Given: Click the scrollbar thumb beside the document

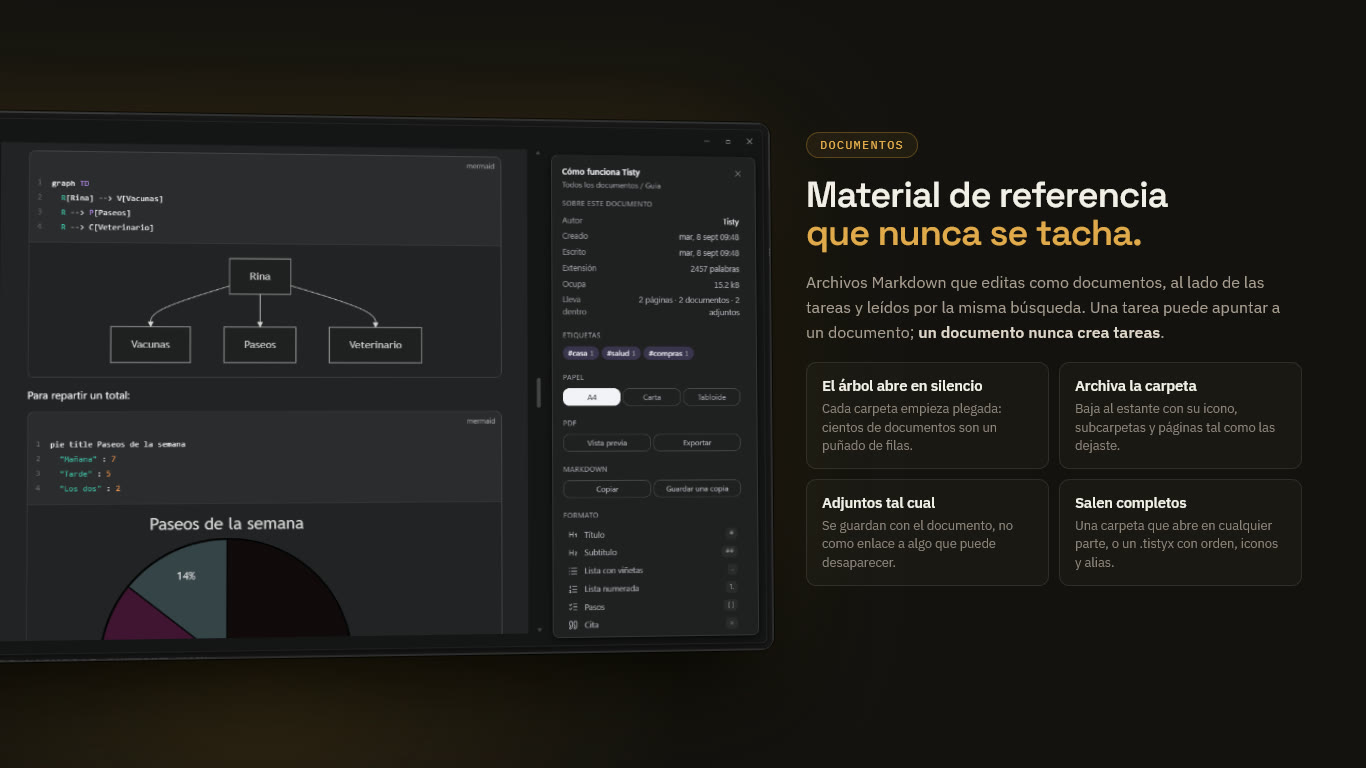Looking at the screenshot, I should coord(539,392).
